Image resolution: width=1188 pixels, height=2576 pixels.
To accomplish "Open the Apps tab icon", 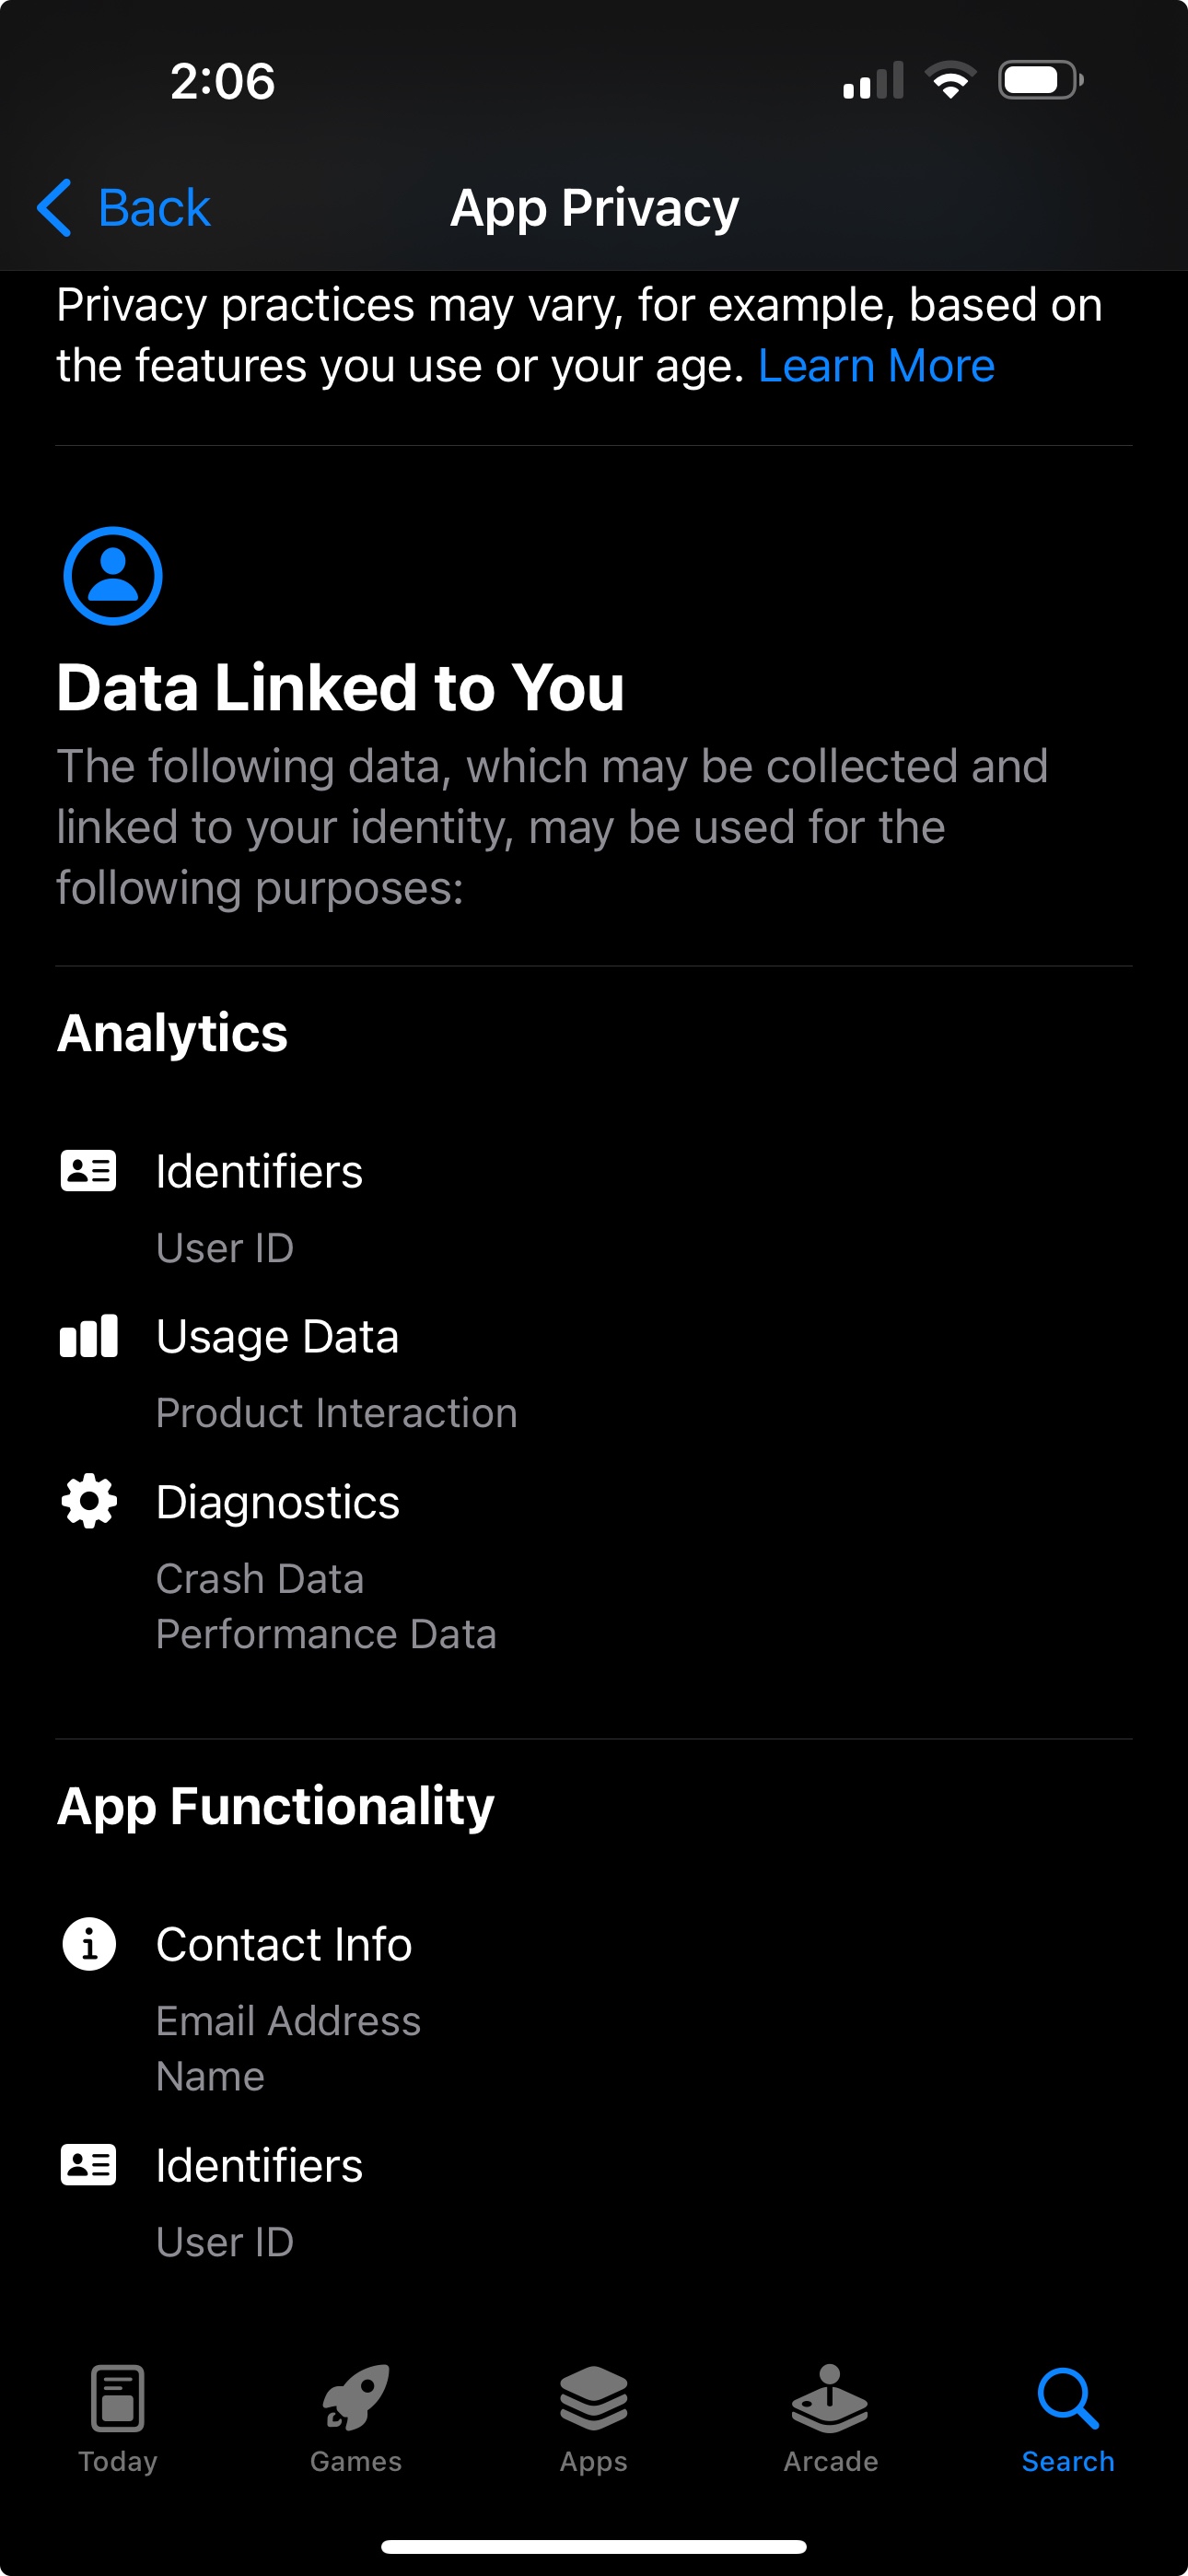I will [594, 2398].
